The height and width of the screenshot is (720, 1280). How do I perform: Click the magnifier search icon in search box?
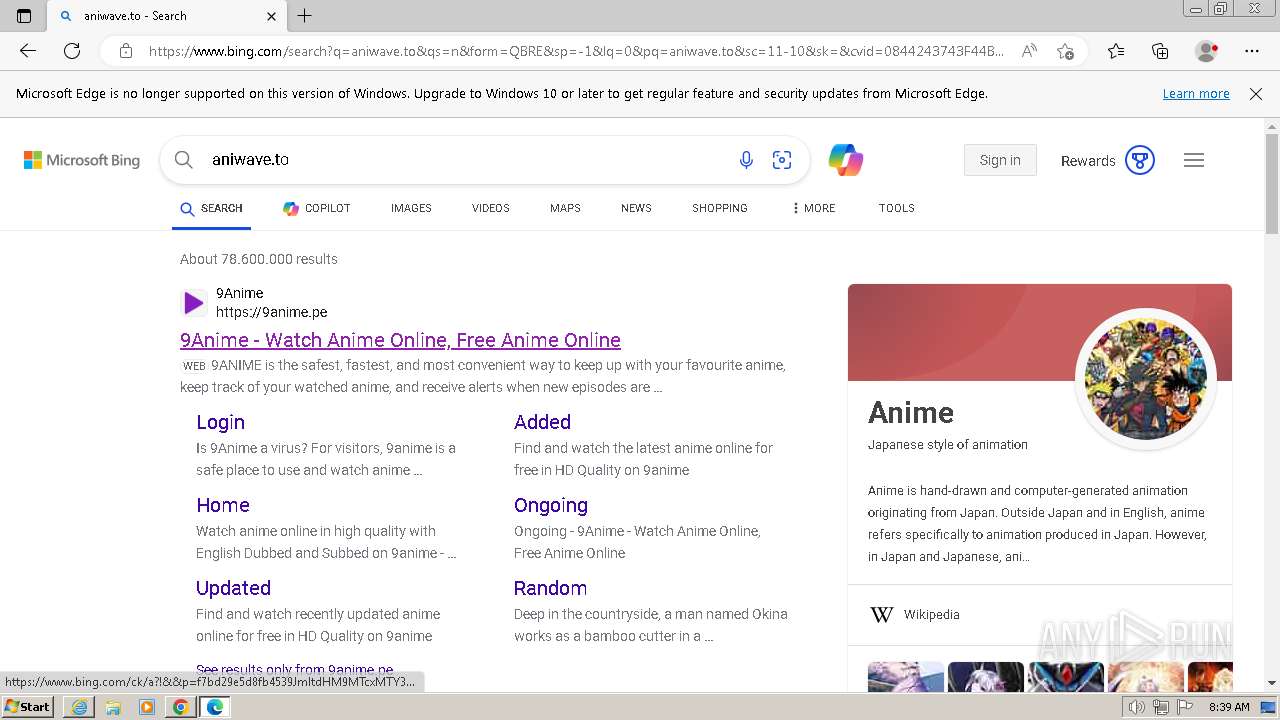coord(184,160)
